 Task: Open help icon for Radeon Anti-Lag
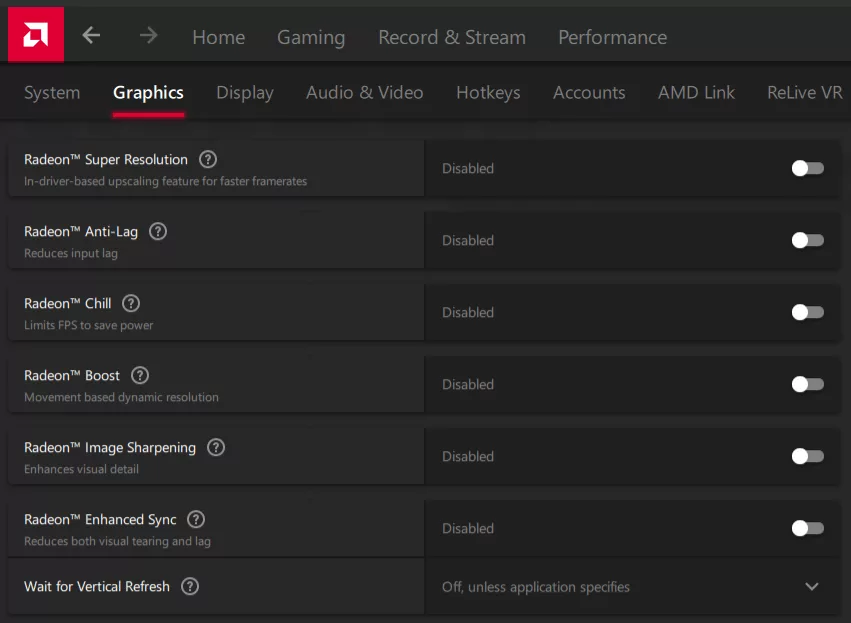click(x=158, y=232)
